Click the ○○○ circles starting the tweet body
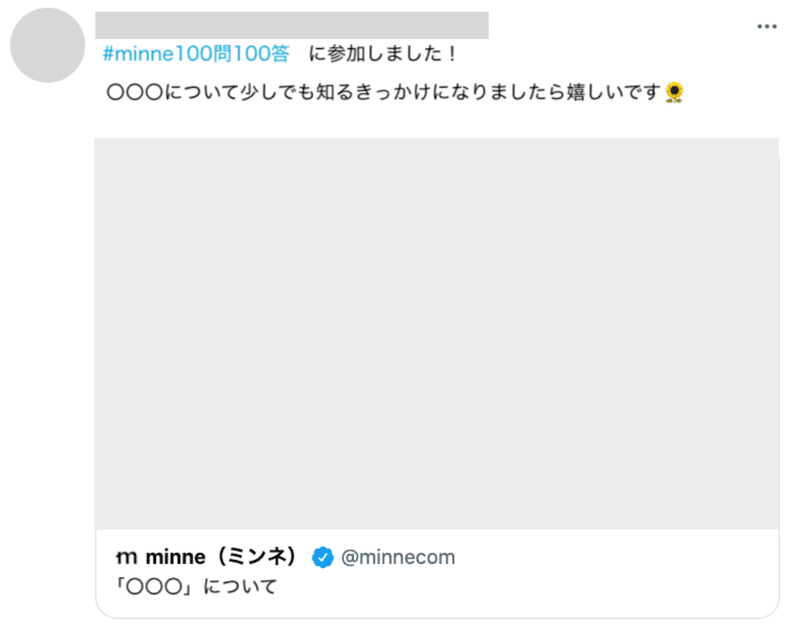This screenshot has width=800, height=641. [135, 92]
